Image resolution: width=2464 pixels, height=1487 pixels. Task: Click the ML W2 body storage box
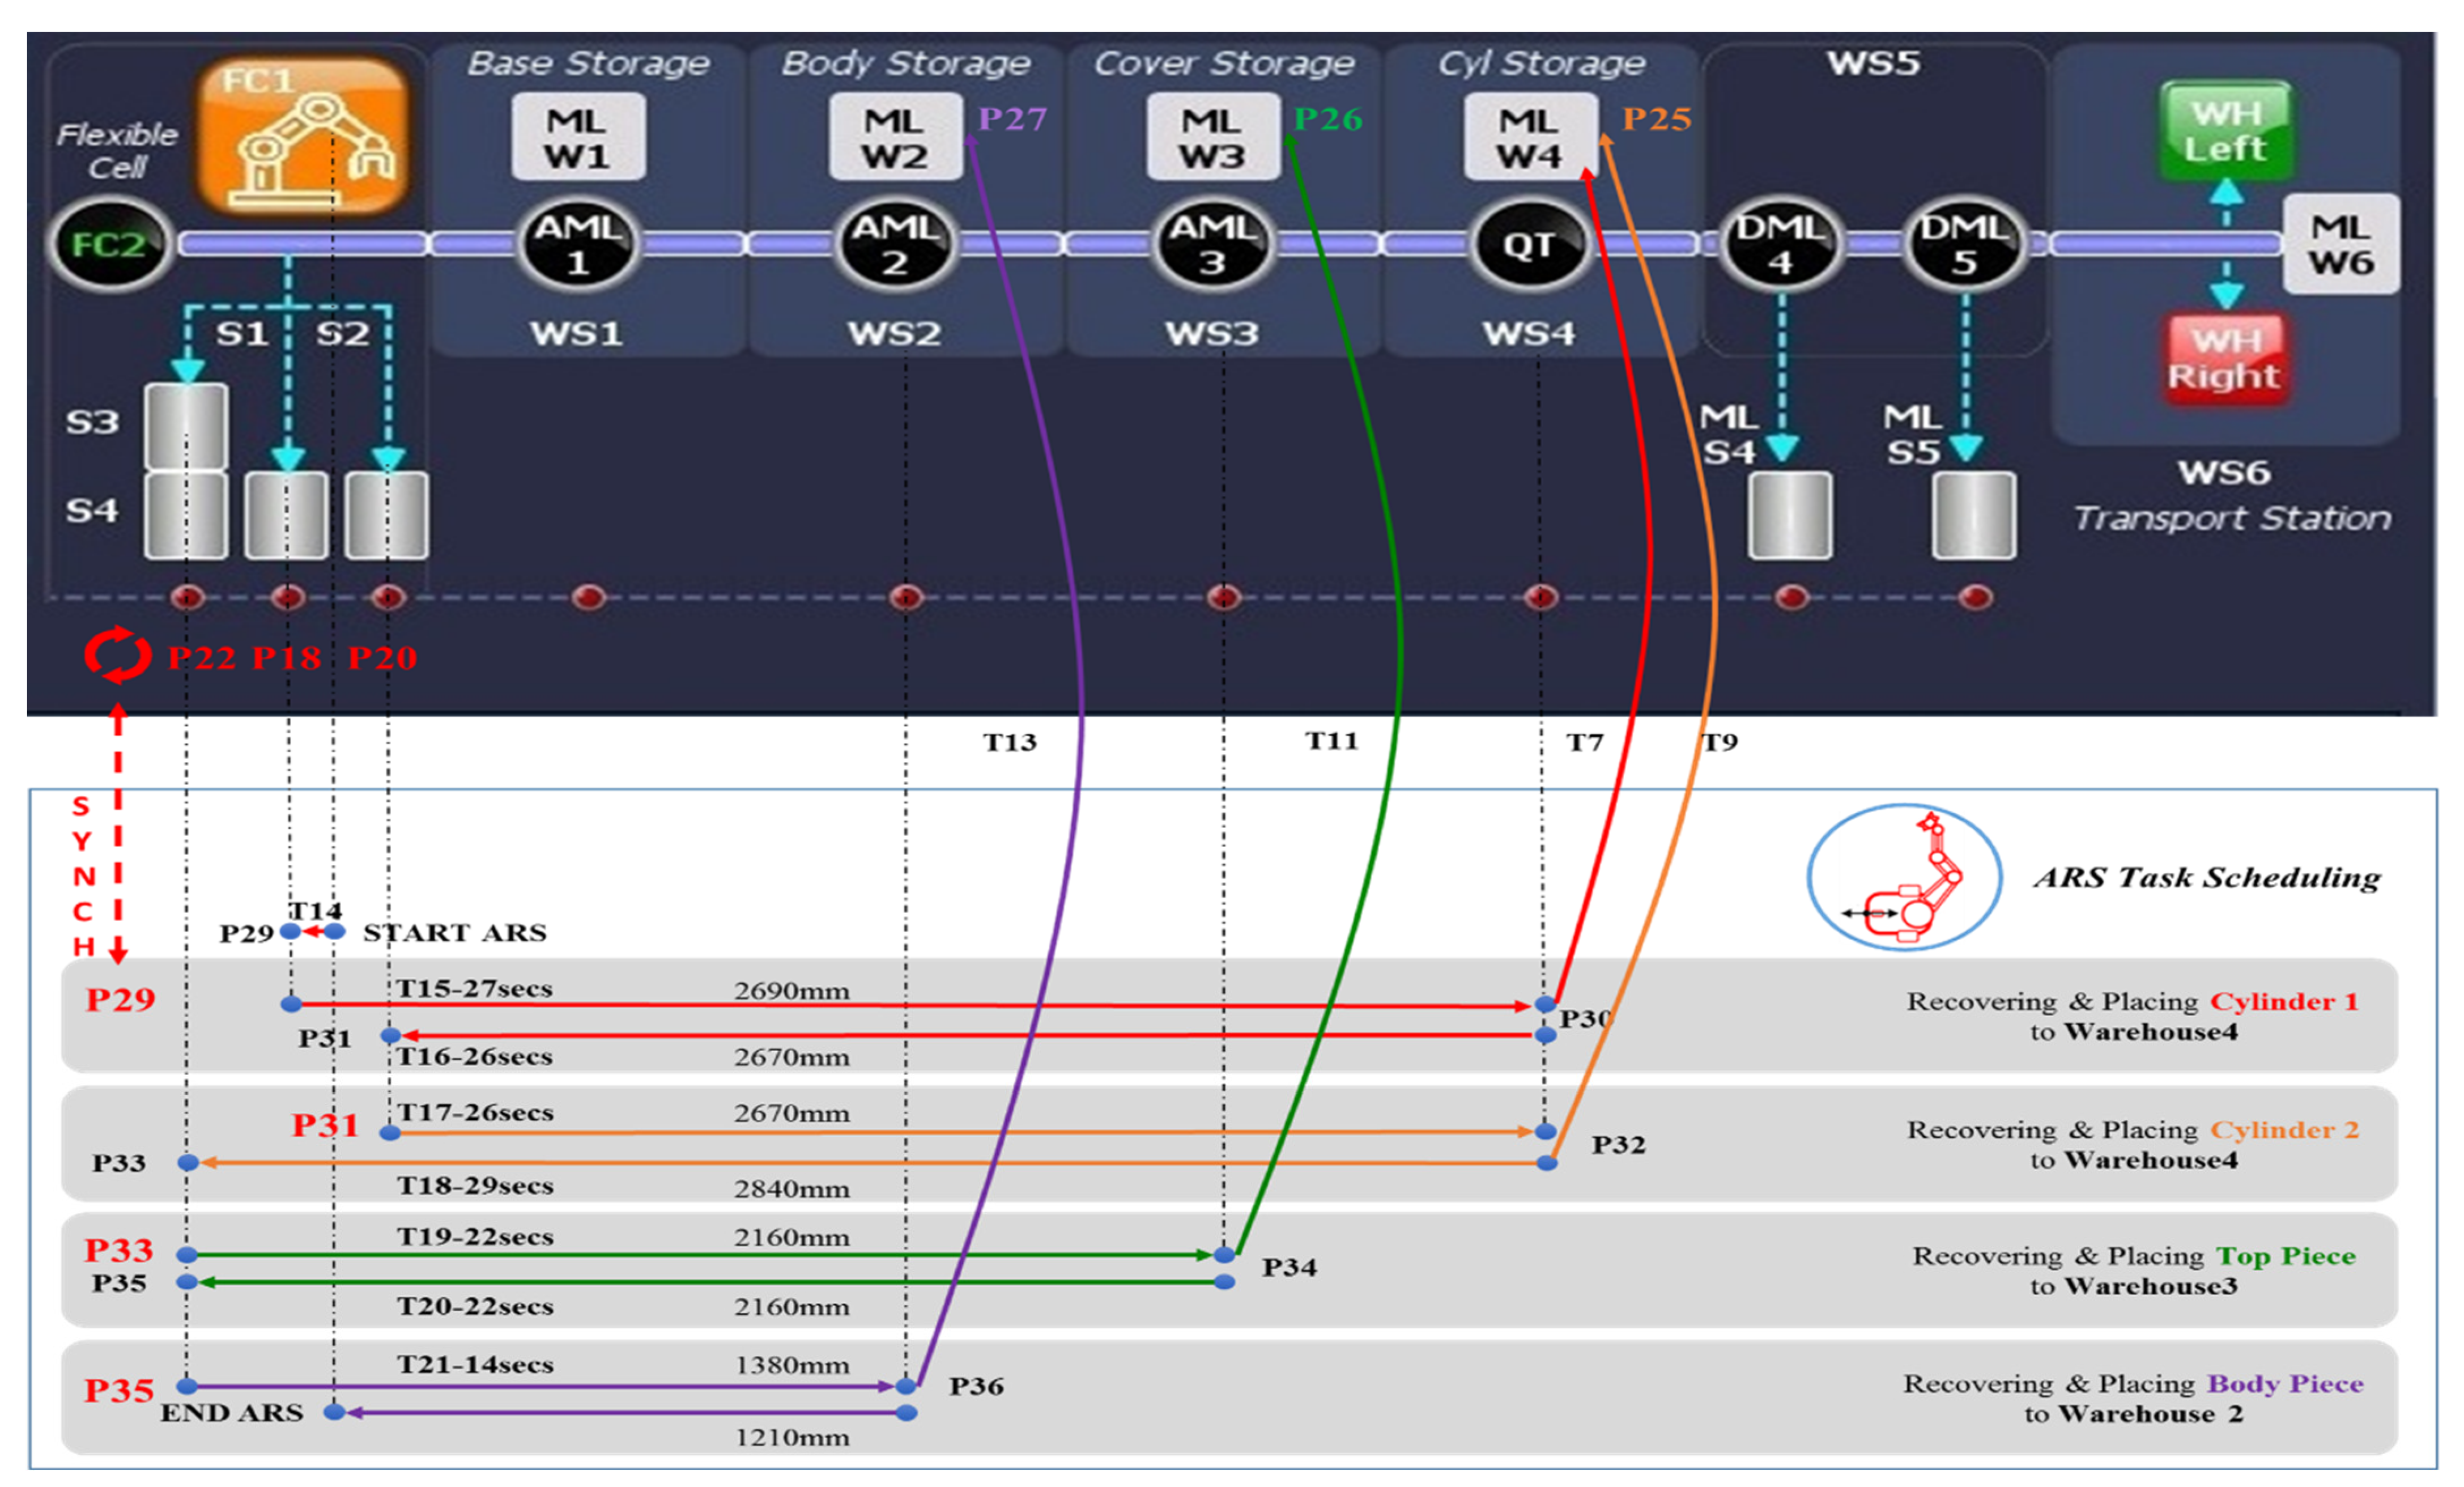(895, 137)
